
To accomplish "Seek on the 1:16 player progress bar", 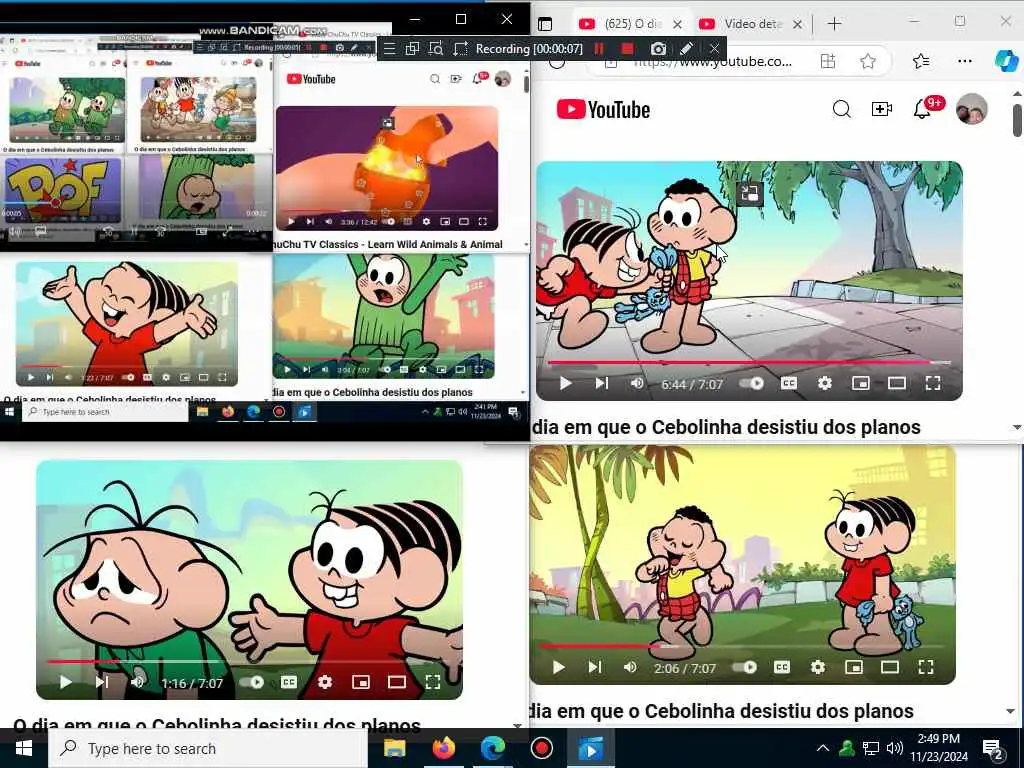I will click(249, 661).
